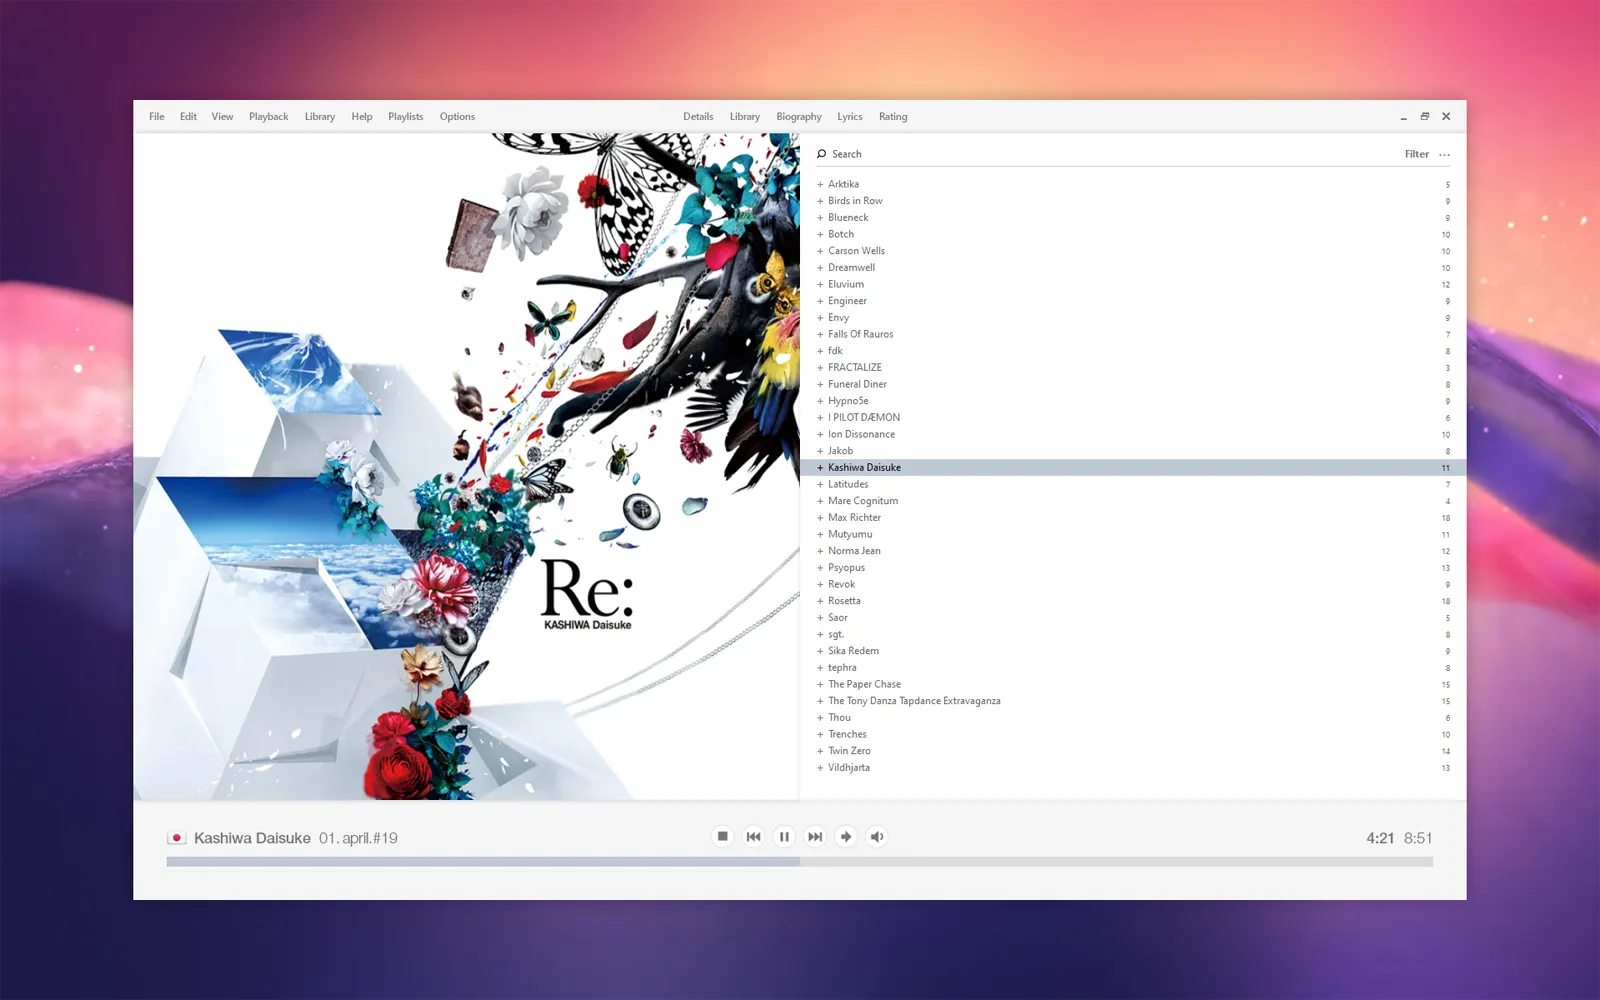
Task: Select The Tony Danza Tapdance Extravaganza
Action: (914, 701)
